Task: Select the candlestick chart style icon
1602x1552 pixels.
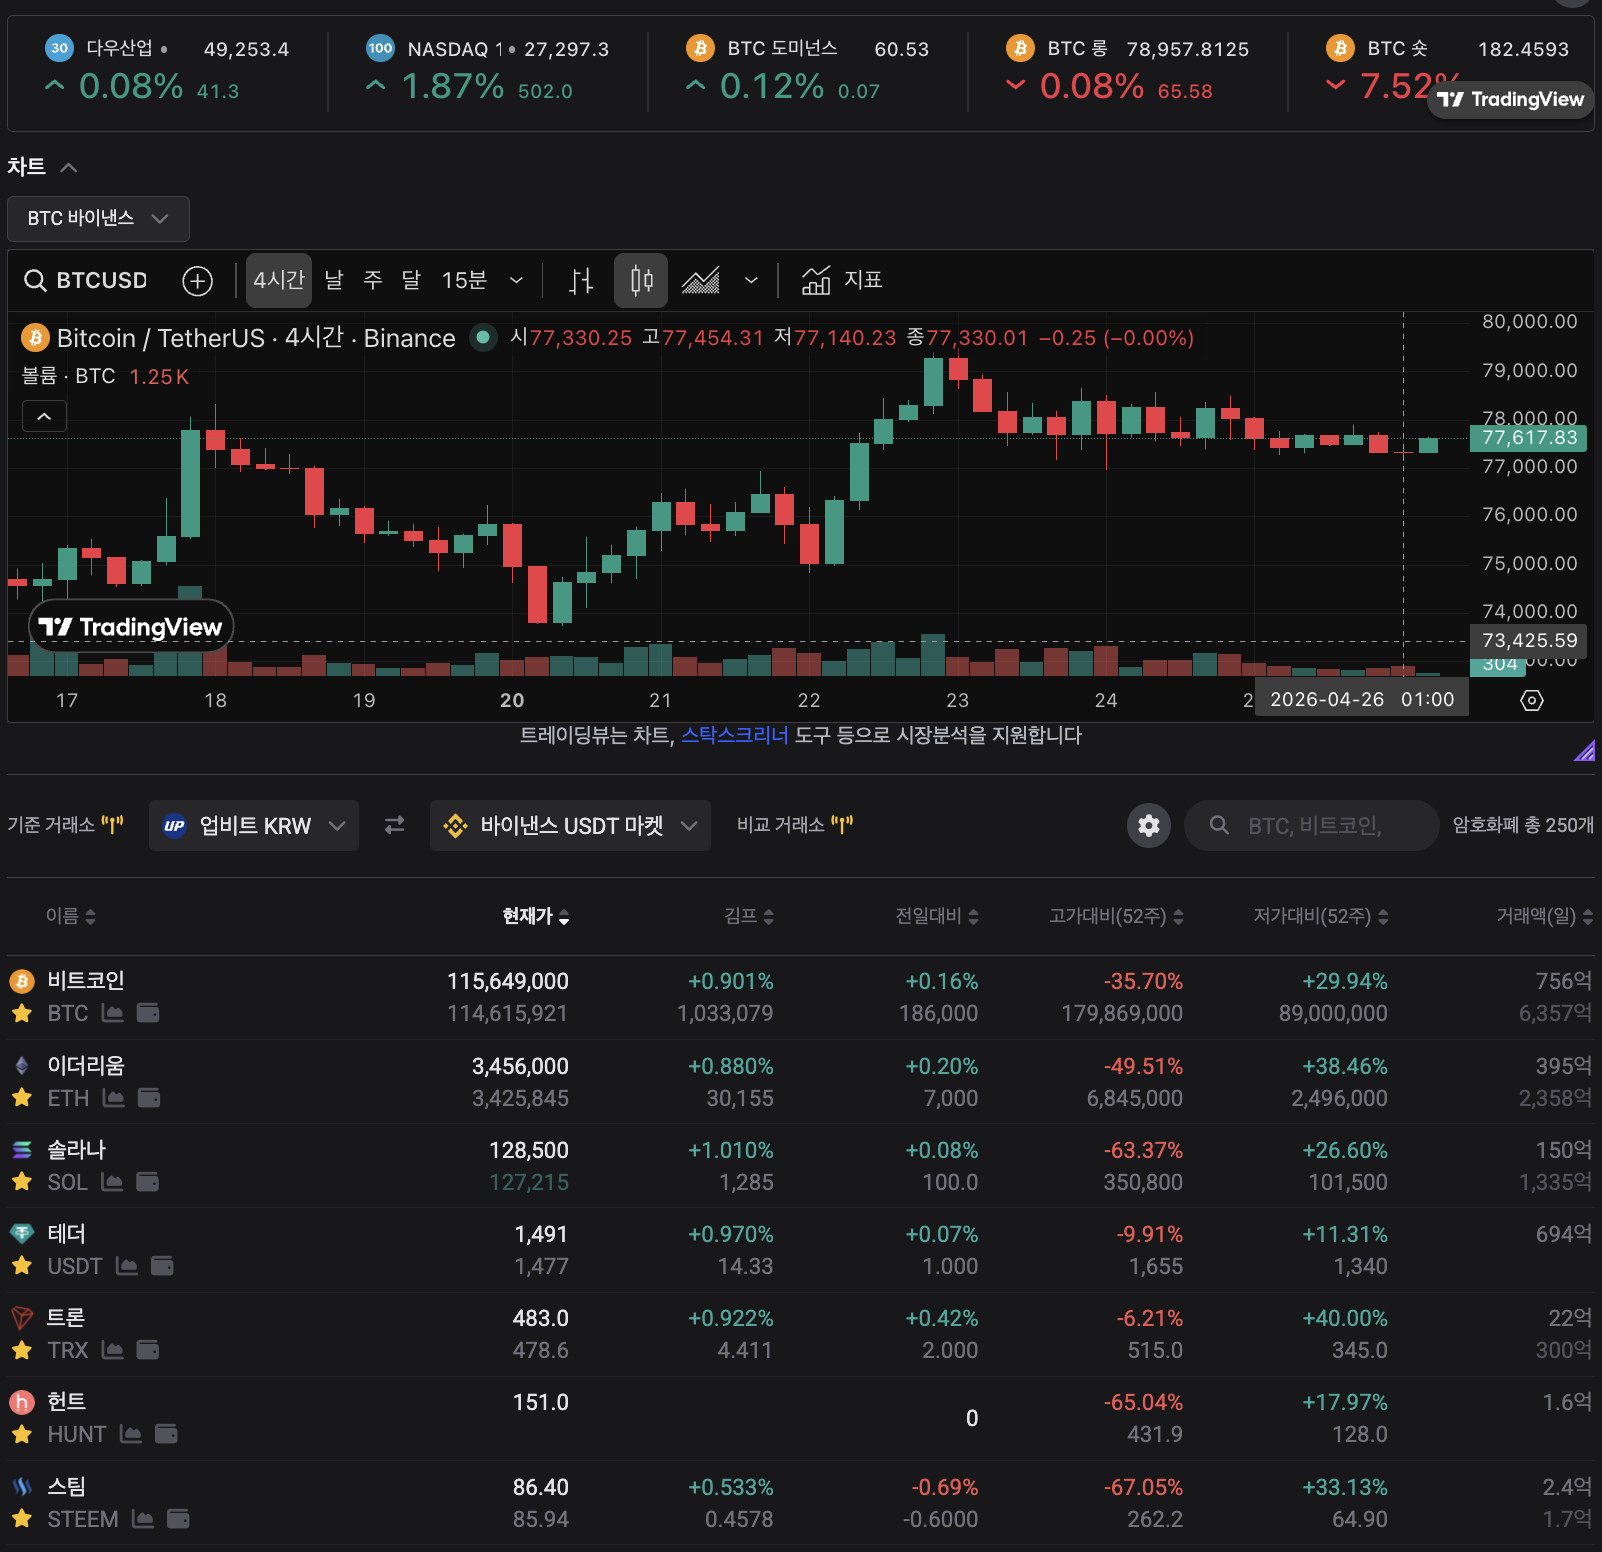Action: pyautogui.click(x=642, y=280)
